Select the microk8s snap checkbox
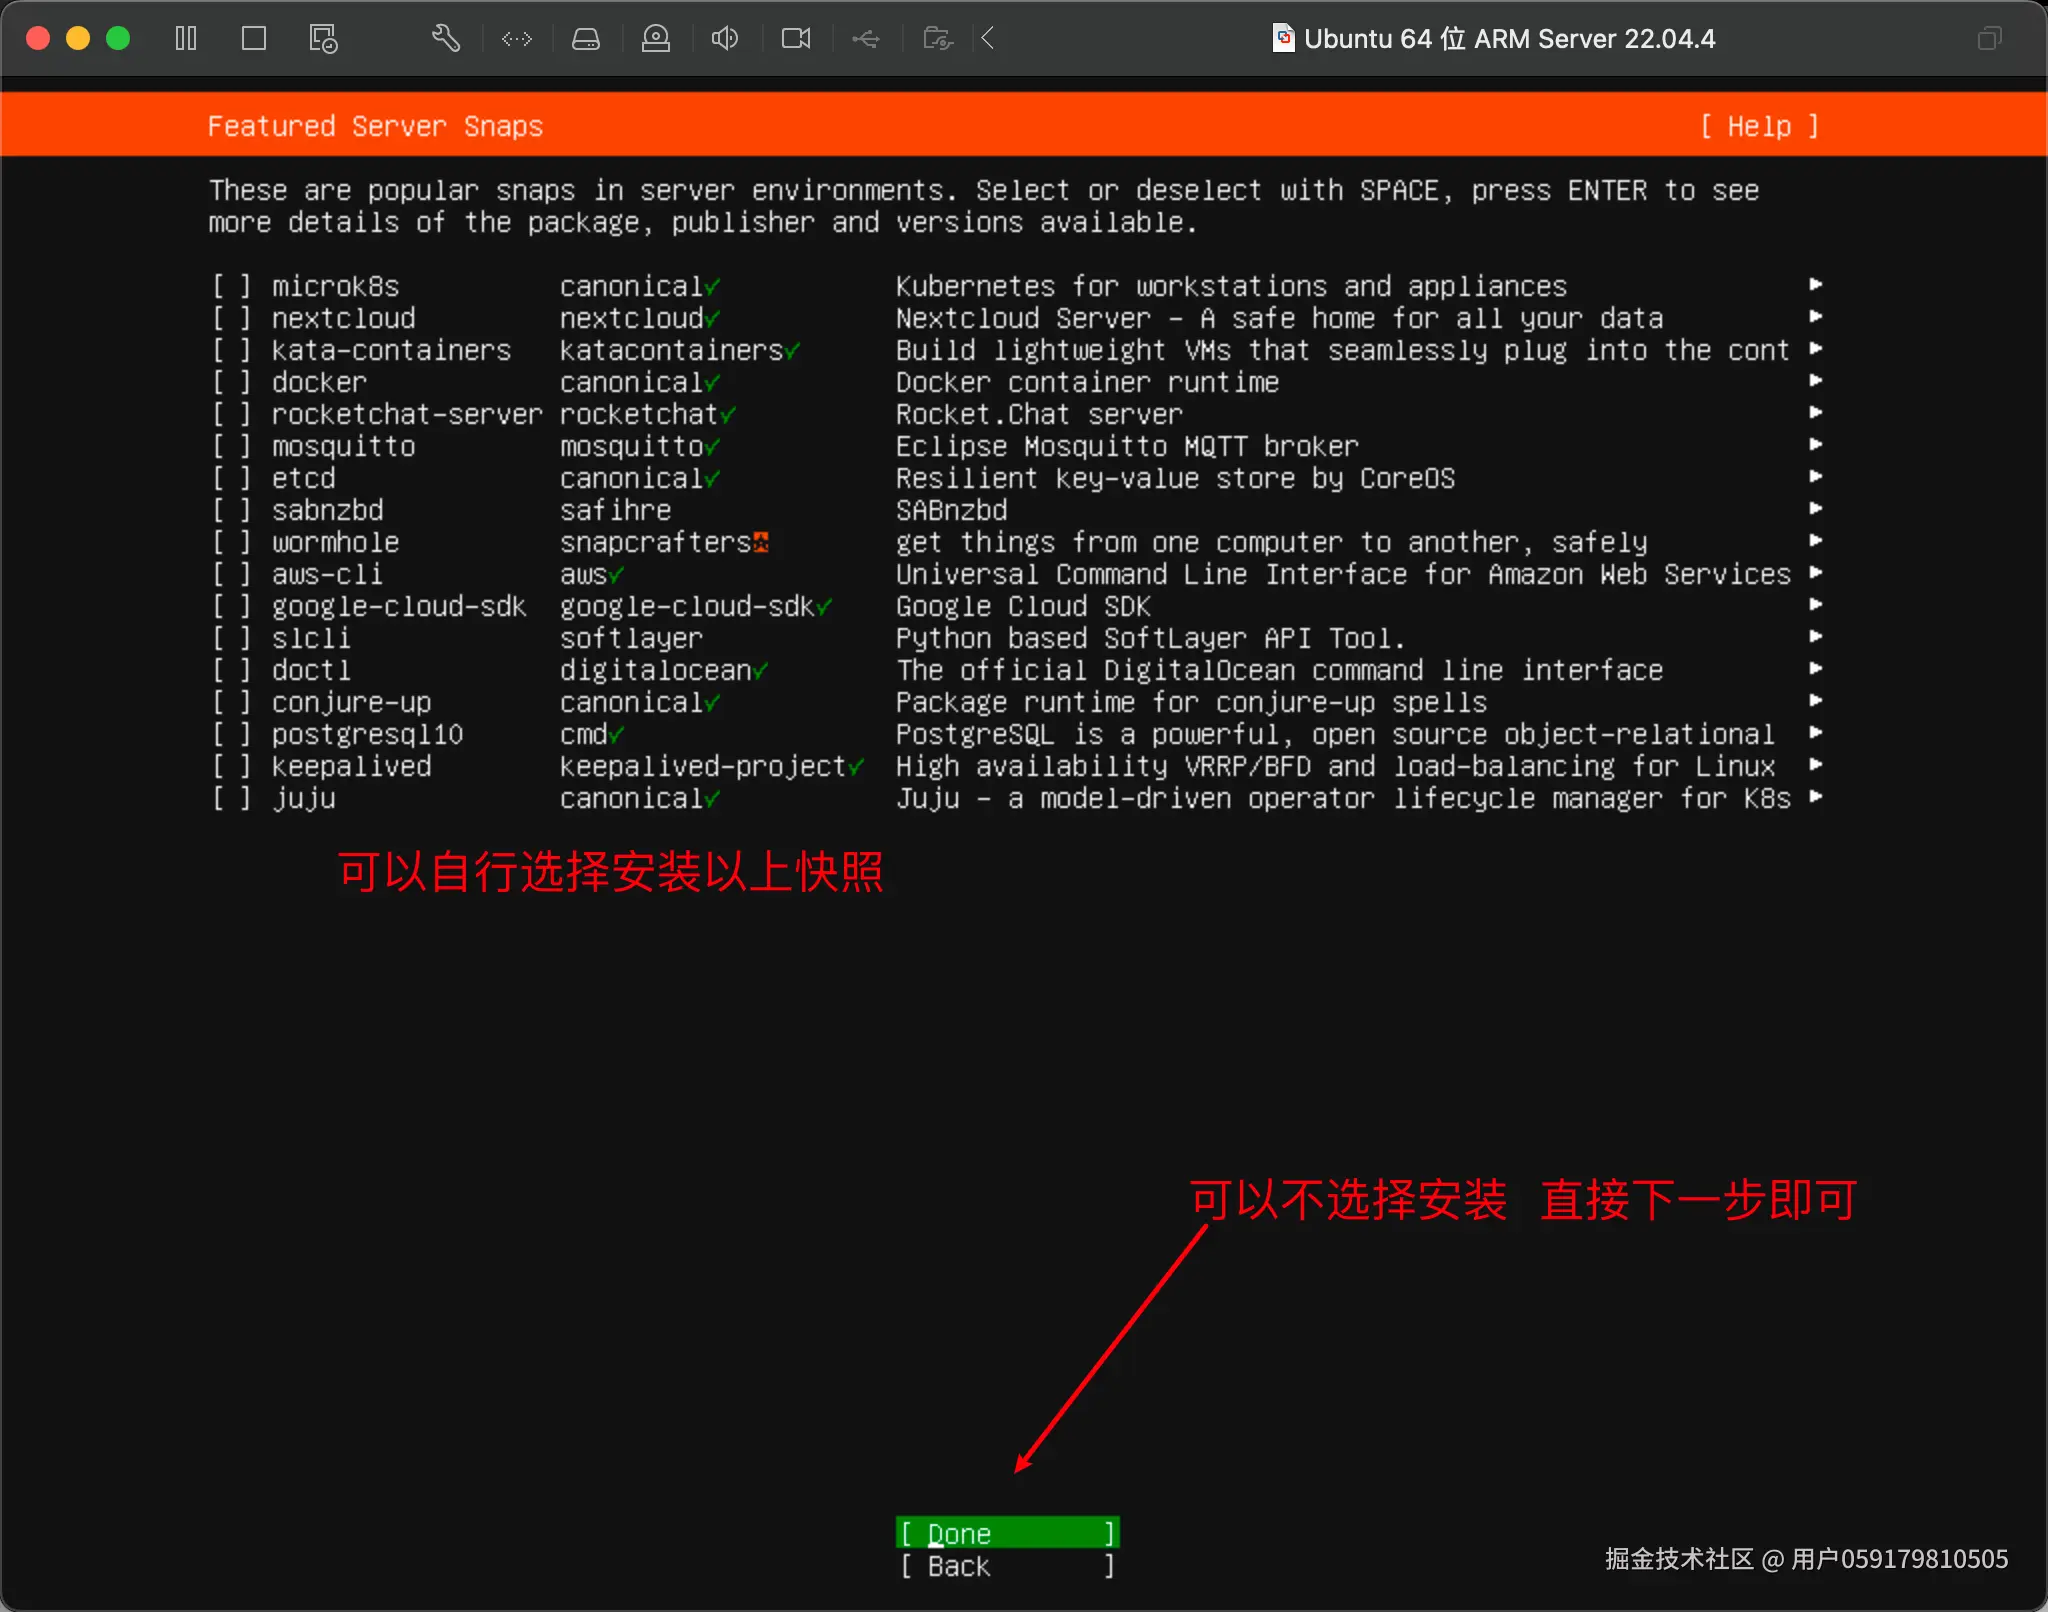Screen dimensions: 2048x1612 coord(231,287)
